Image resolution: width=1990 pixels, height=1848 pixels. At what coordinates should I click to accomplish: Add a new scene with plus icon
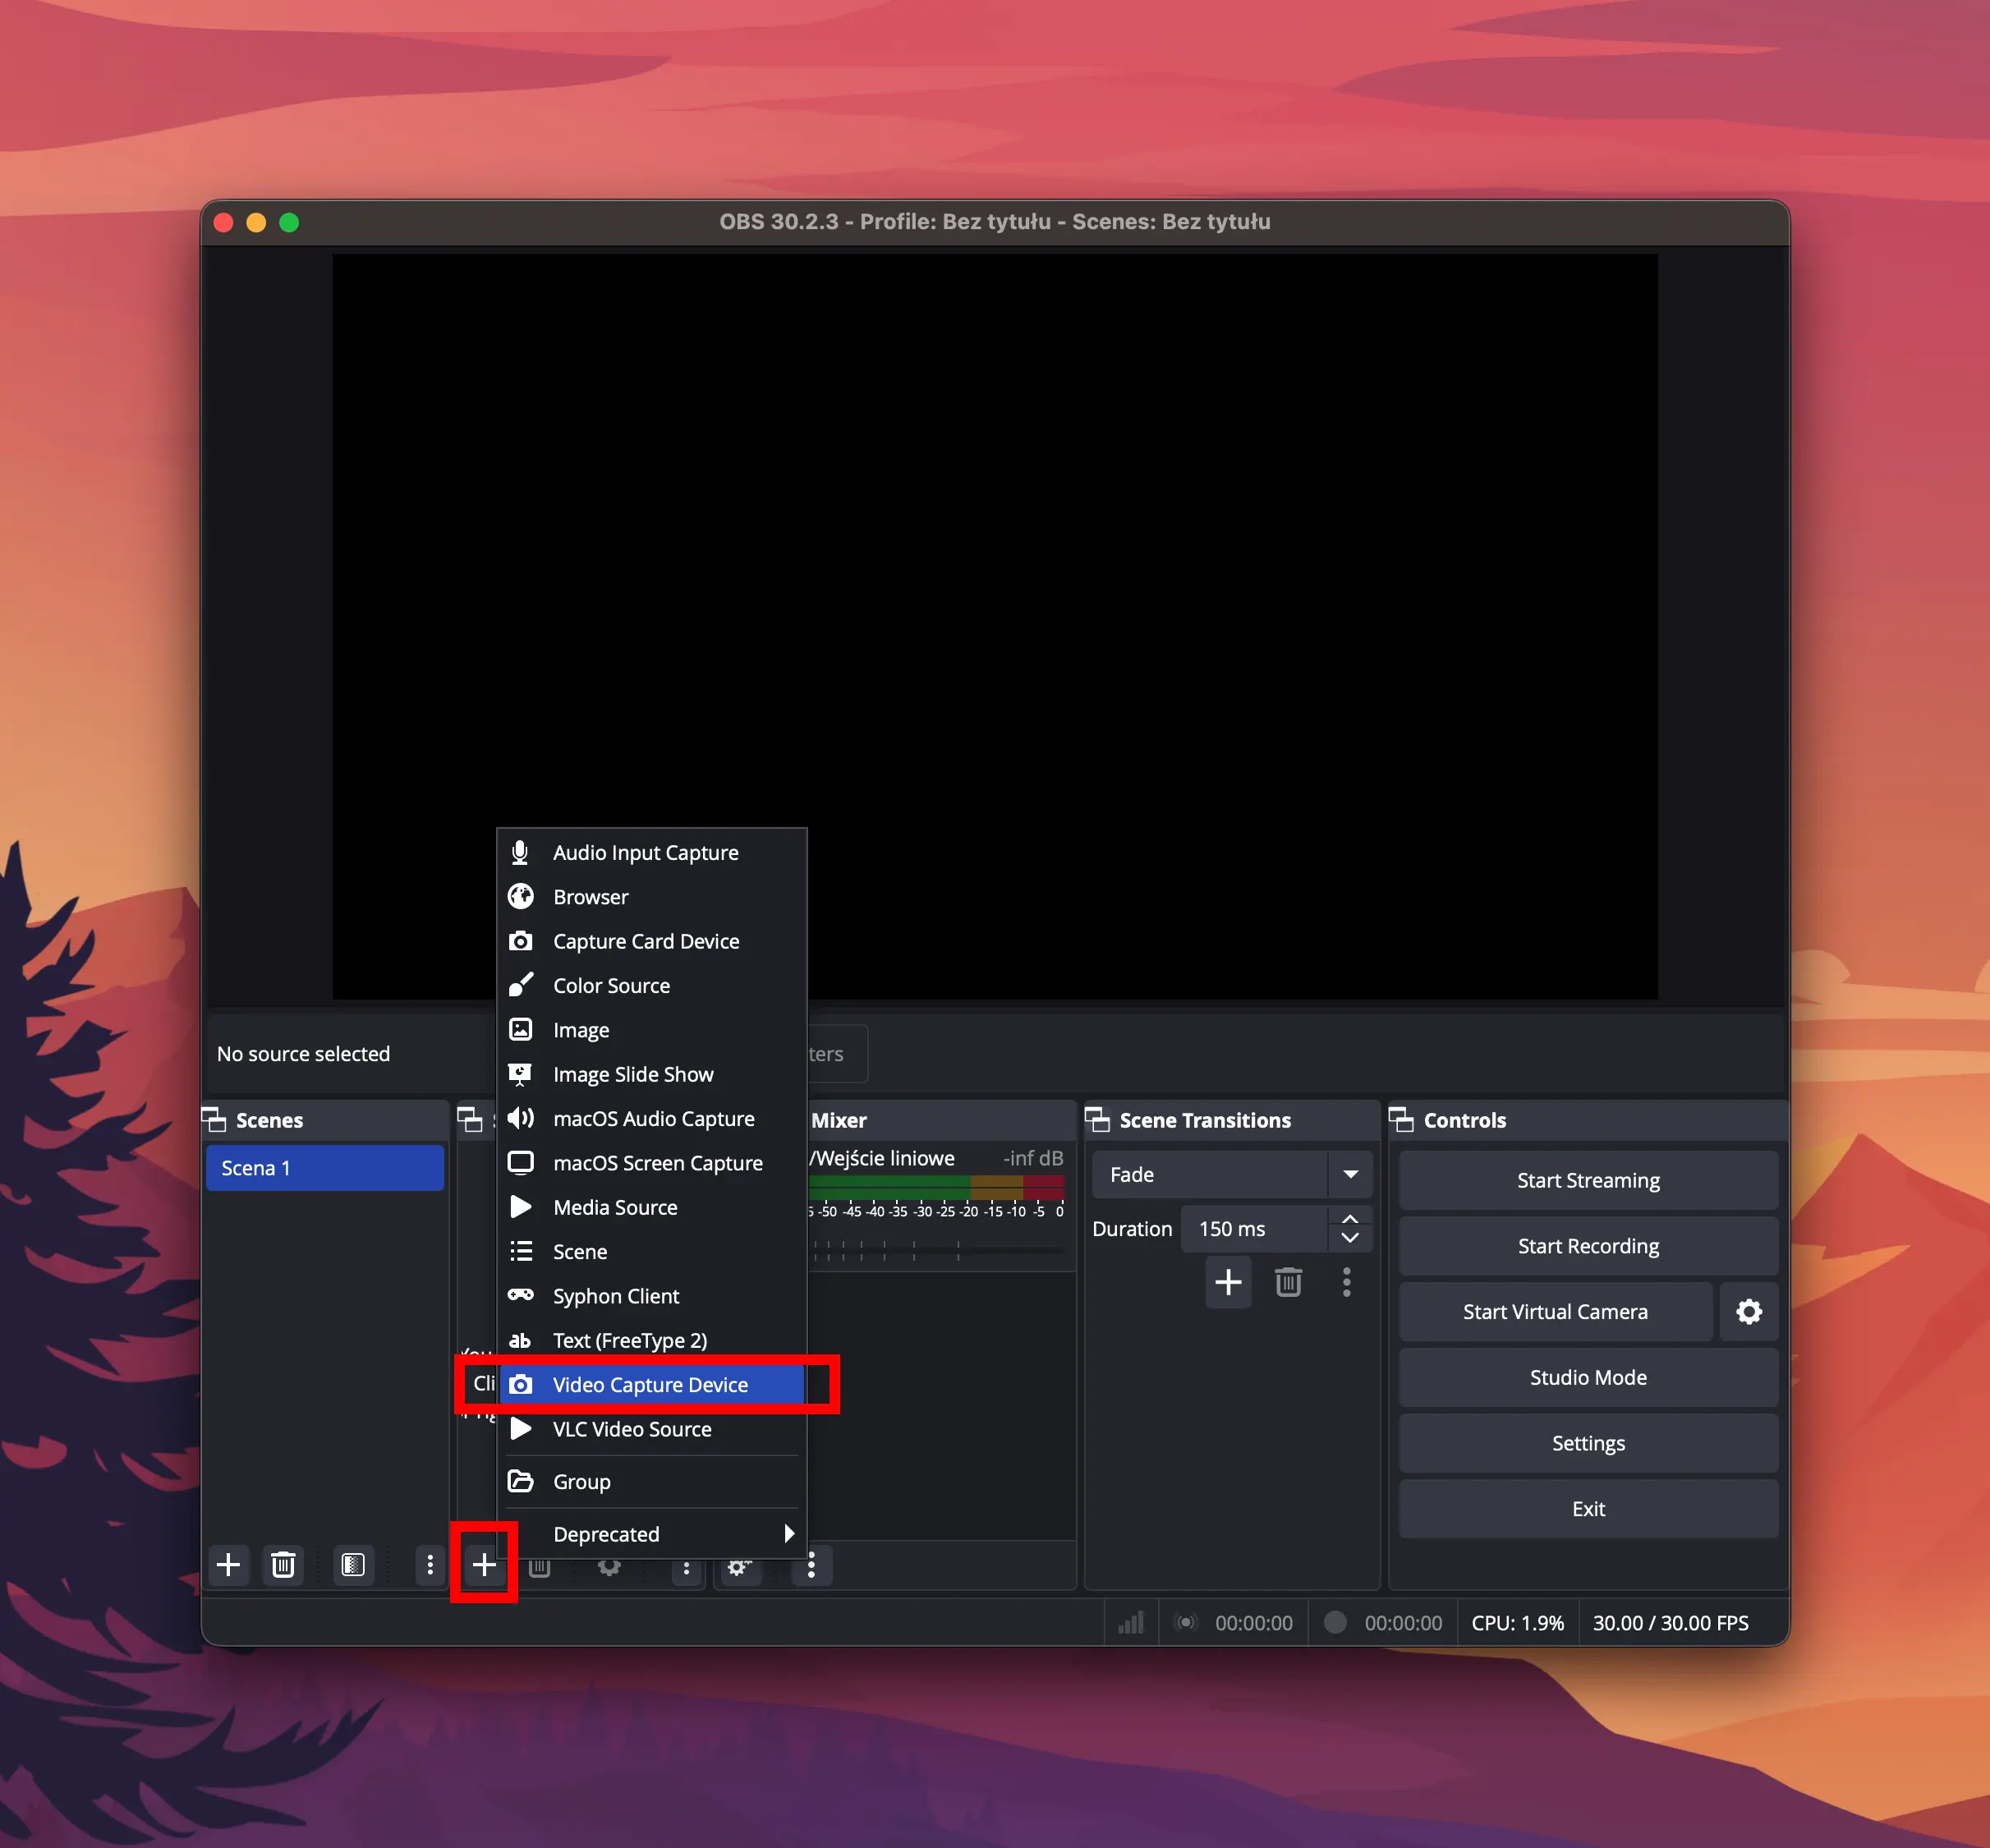(x=228, y=1565)
